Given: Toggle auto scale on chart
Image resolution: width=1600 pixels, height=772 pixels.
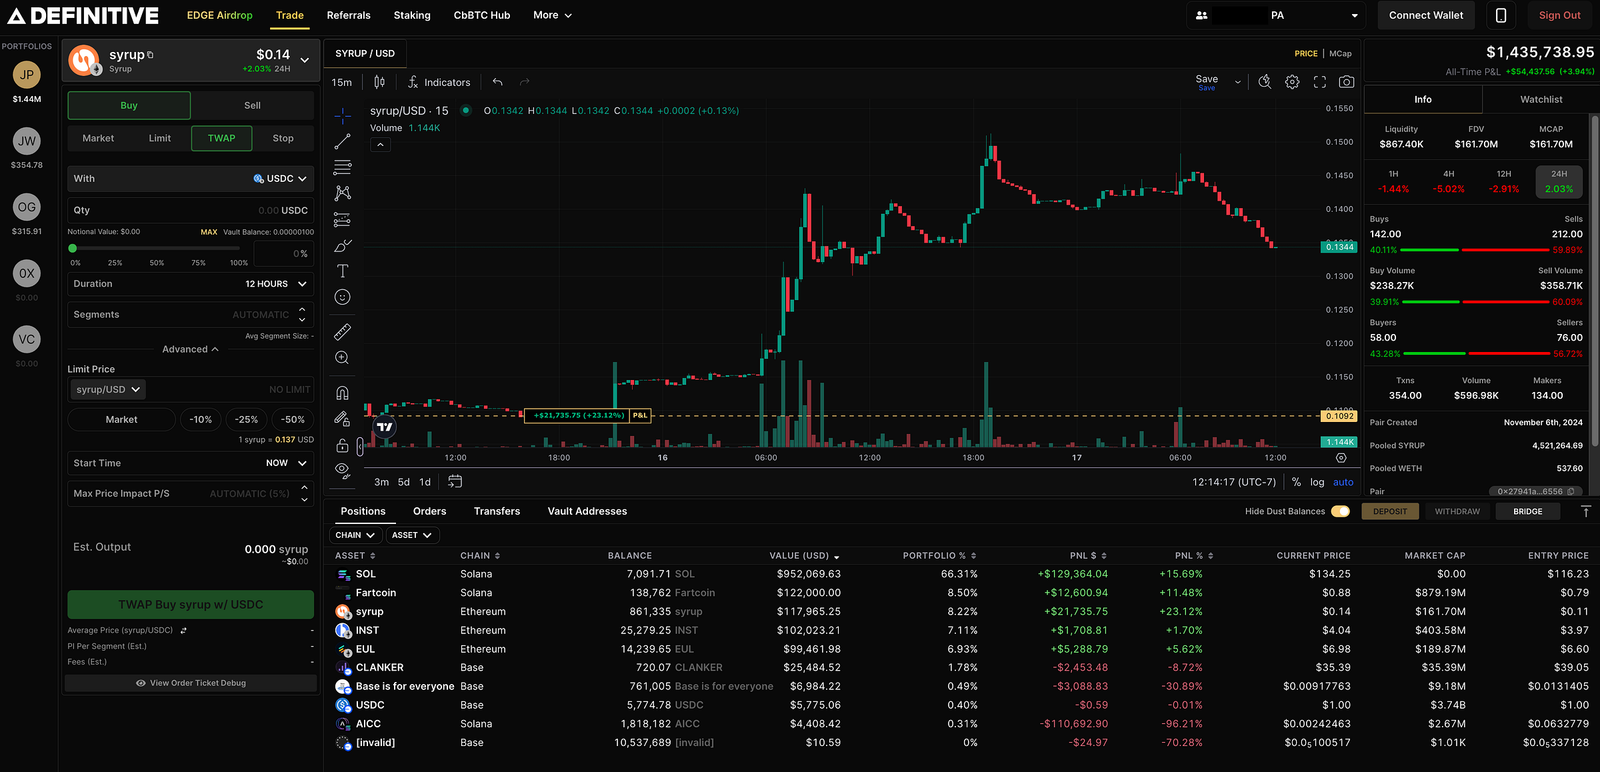Looking at the screenshot, I should coord(1343,482).
